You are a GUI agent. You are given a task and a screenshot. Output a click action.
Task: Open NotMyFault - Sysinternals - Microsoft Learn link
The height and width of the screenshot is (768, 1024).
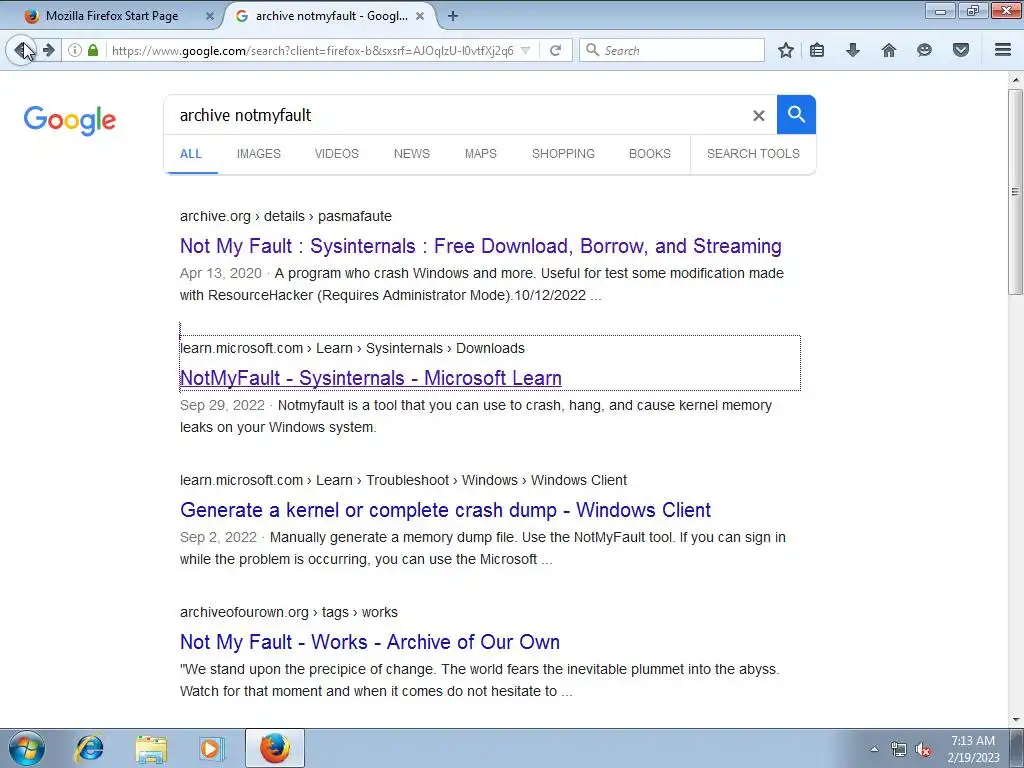pos(371,378)
